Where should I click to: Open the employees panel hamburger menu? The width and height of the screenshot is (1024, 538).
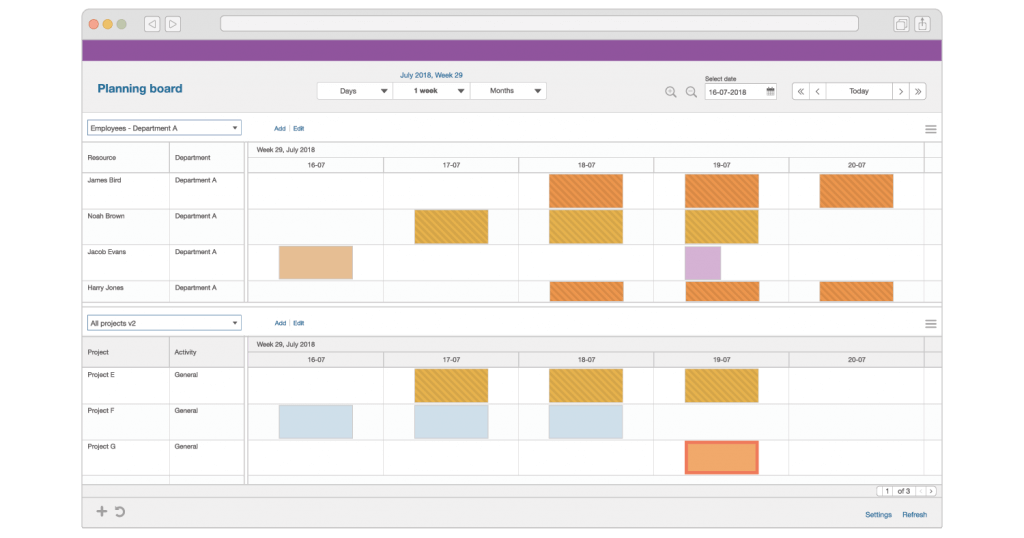coord(930,129)
